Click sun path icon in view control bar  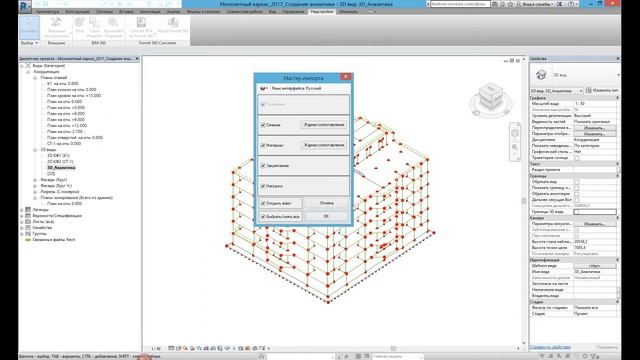(x=185, y=348)
